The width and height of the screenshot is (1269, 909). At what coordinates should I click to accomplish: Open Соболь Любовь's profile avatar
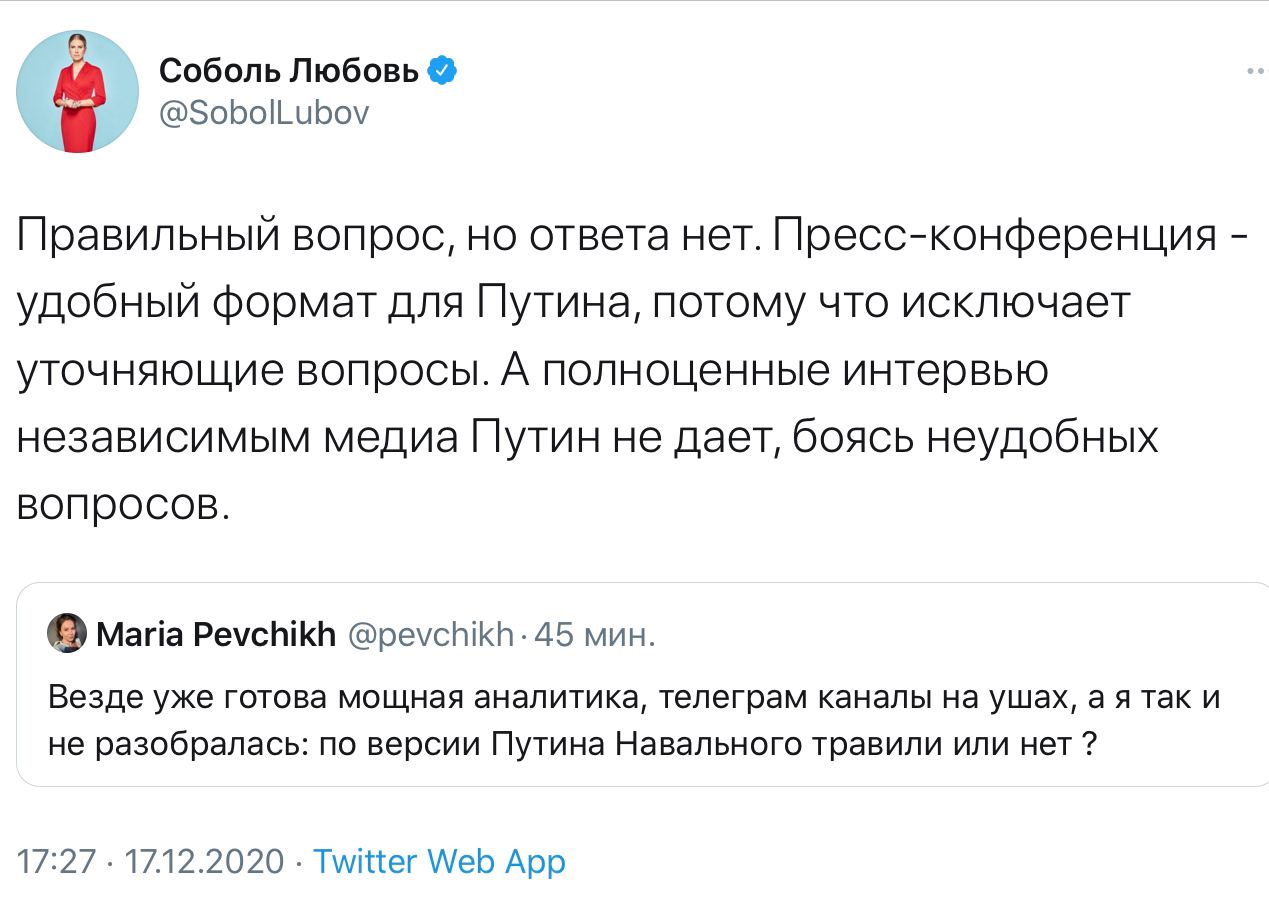click(x=77, y=91)
